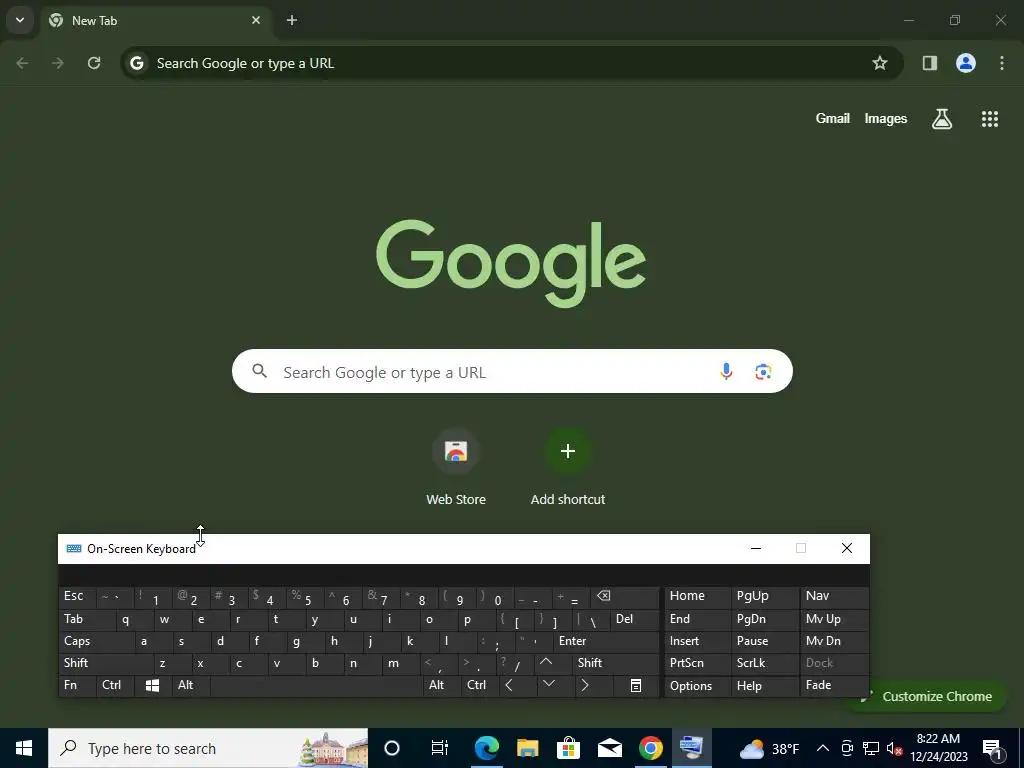The width and height of the screenshot is (1024, 768).
Task: Toggle the ScrLk key
Action: 765,664
